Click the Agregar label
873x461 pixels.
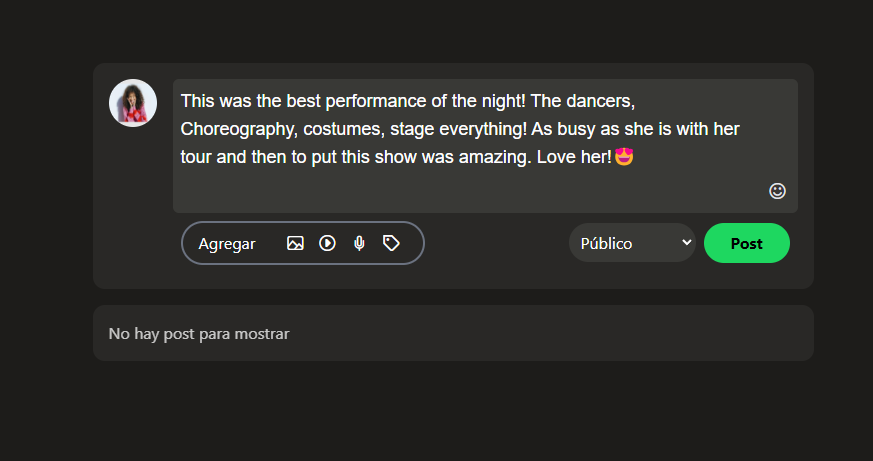click(227, 244)
